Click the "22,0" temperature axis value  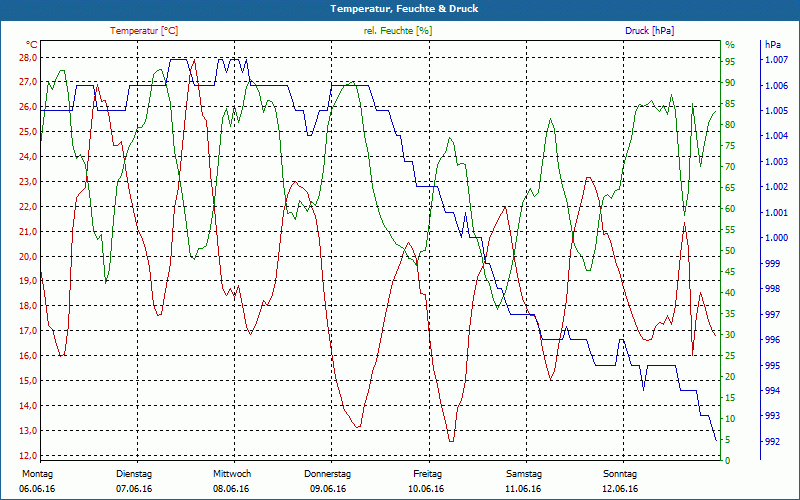(28, 207)
